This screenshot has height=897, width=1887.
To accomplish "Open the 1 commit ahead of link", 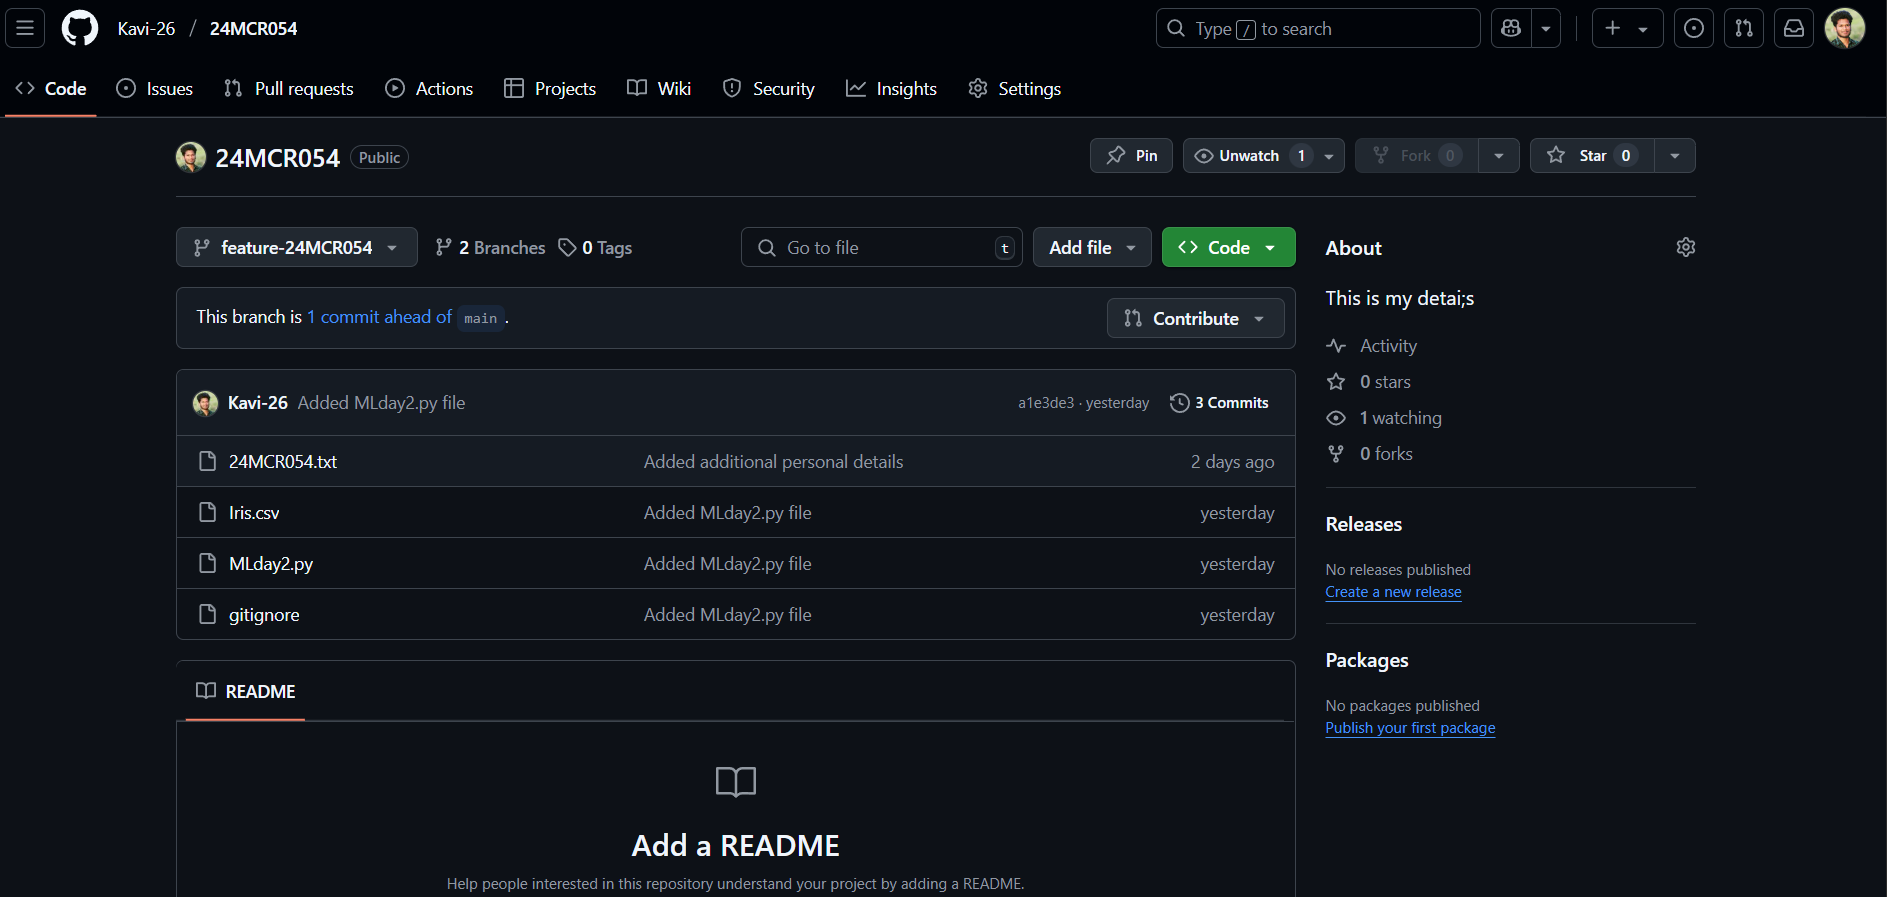I will coord(379,317).
